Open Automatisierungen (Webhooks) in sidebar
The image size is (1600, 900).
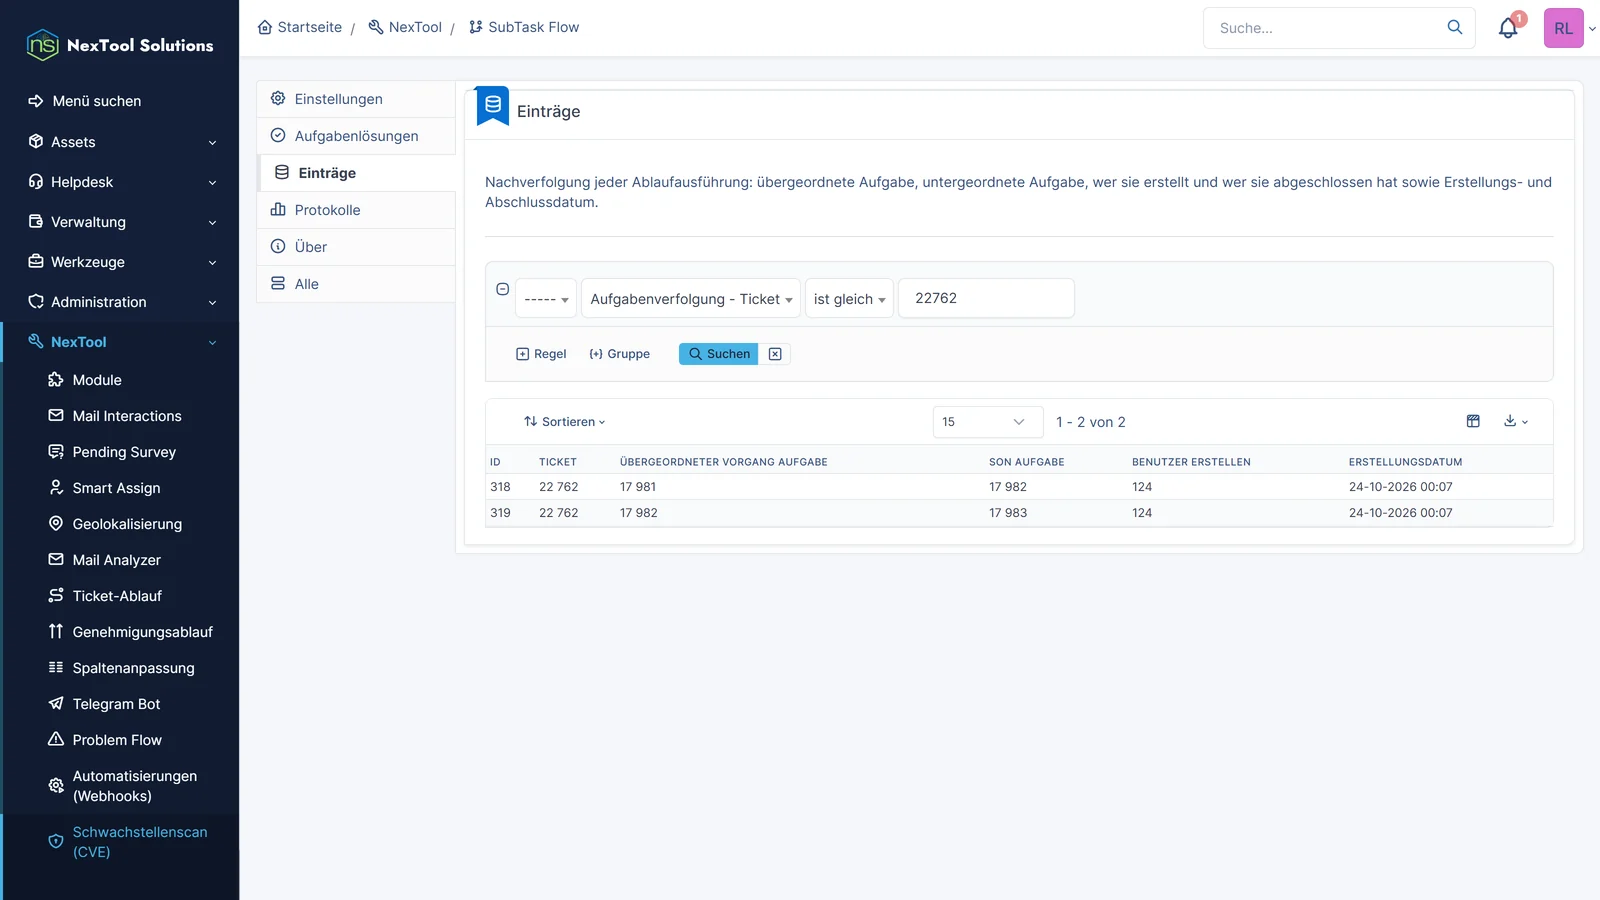point(134,786)
